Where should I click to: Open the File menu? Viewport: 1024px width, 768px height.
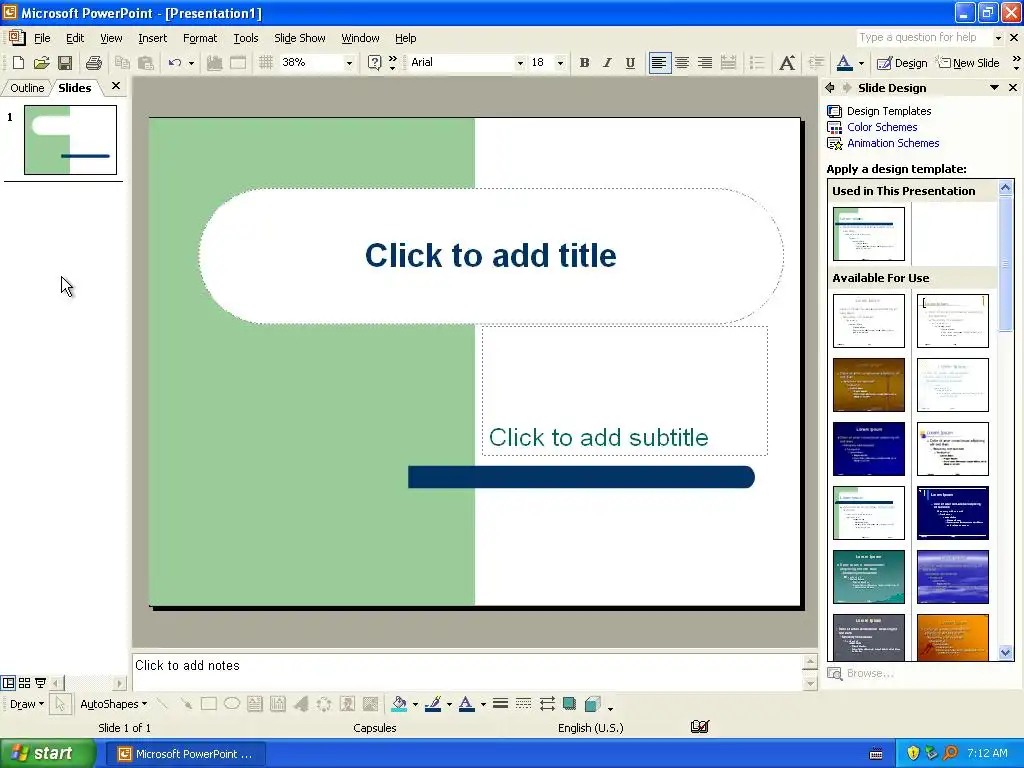[42, 38]
